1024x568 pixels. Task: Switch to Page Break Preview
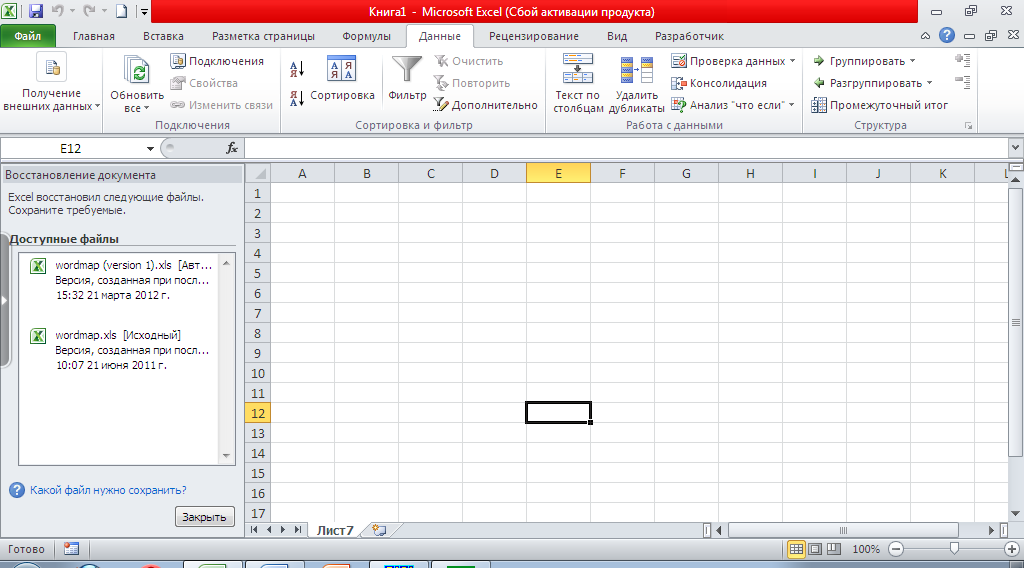pos(833,549)
